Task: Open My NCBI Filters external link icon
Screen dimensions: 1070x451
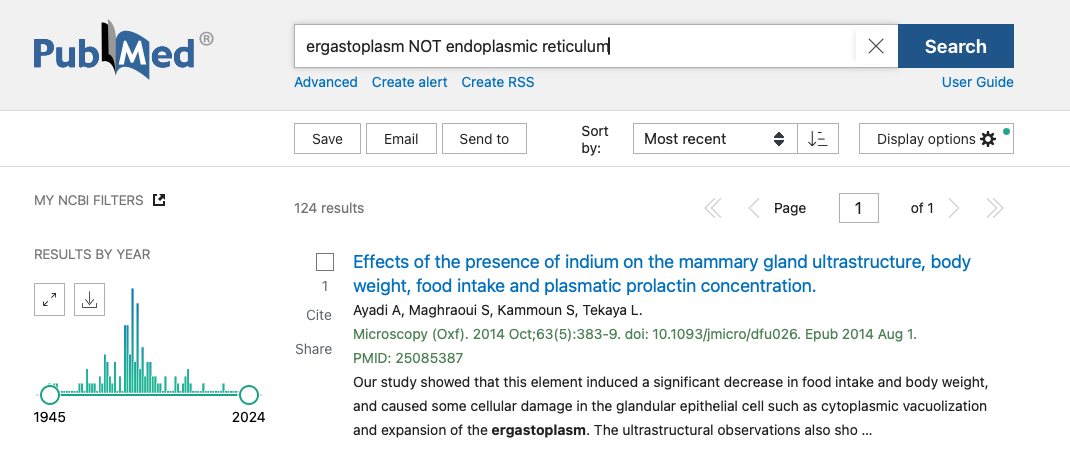Action: coord(158,200)
